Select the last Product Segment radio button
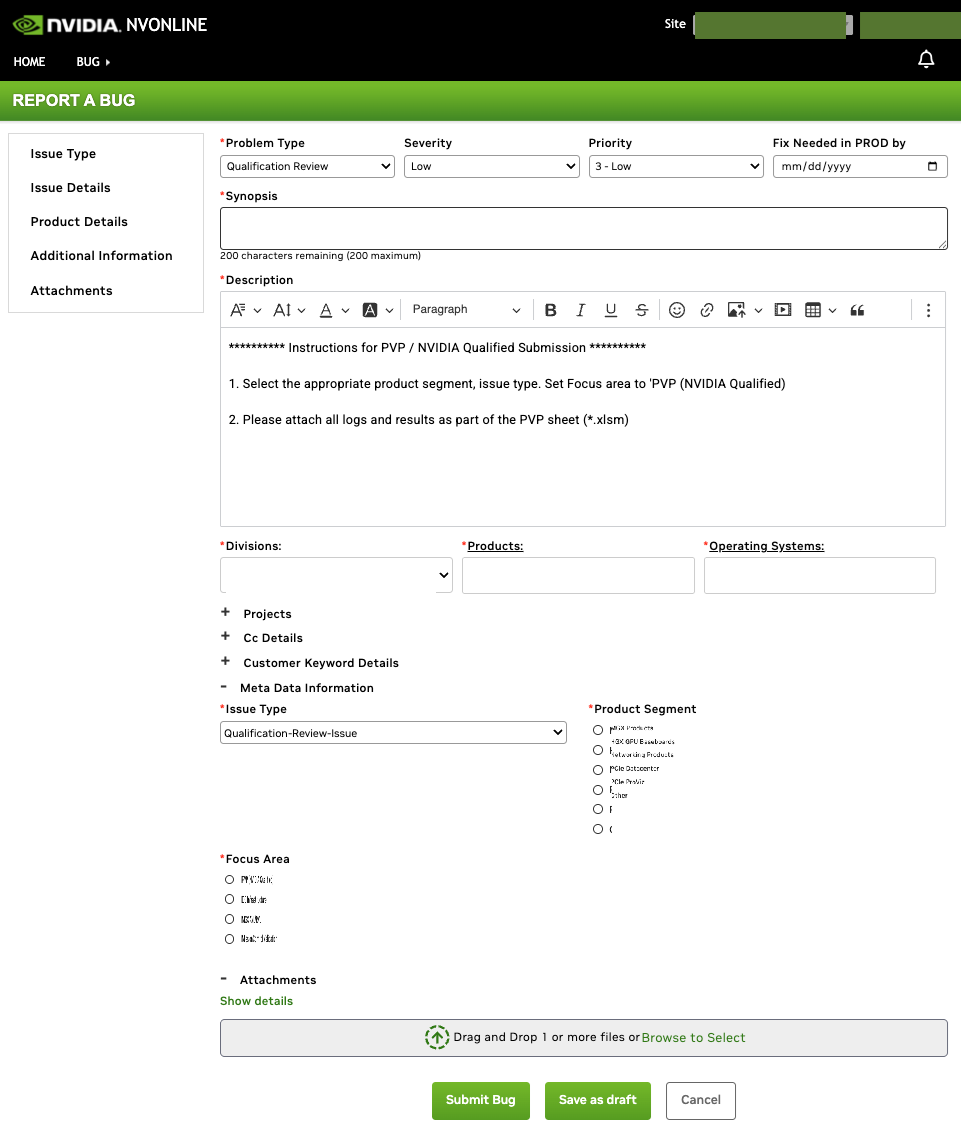The image size is (961, 1126). point(598,829)
